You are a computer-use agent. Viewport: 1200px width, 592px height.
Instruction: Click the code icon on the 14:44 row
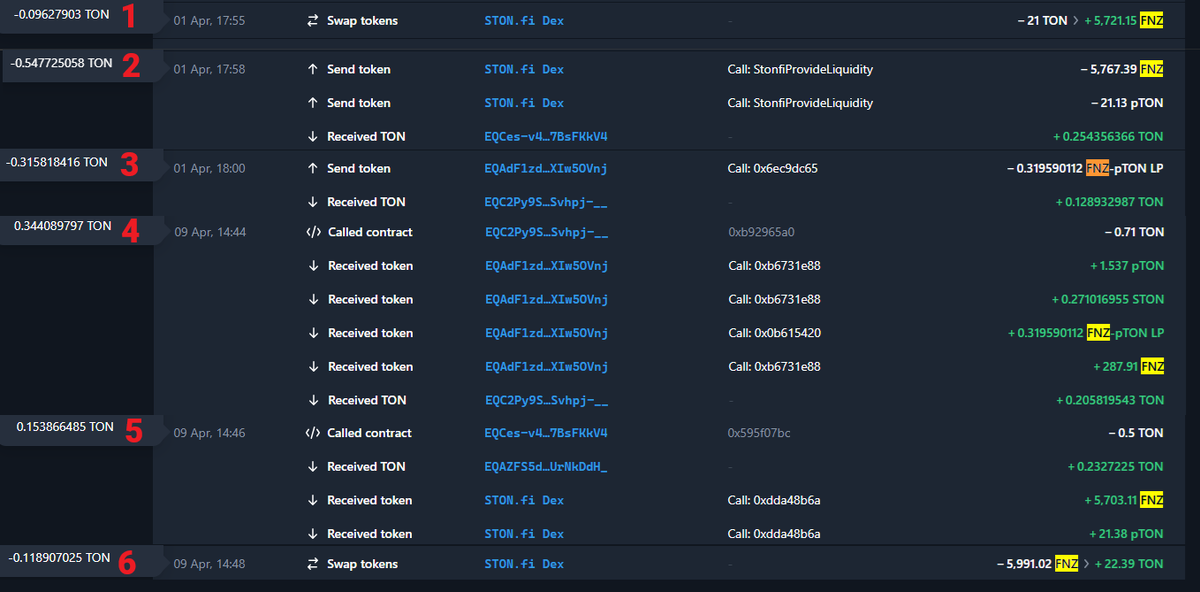313,232
